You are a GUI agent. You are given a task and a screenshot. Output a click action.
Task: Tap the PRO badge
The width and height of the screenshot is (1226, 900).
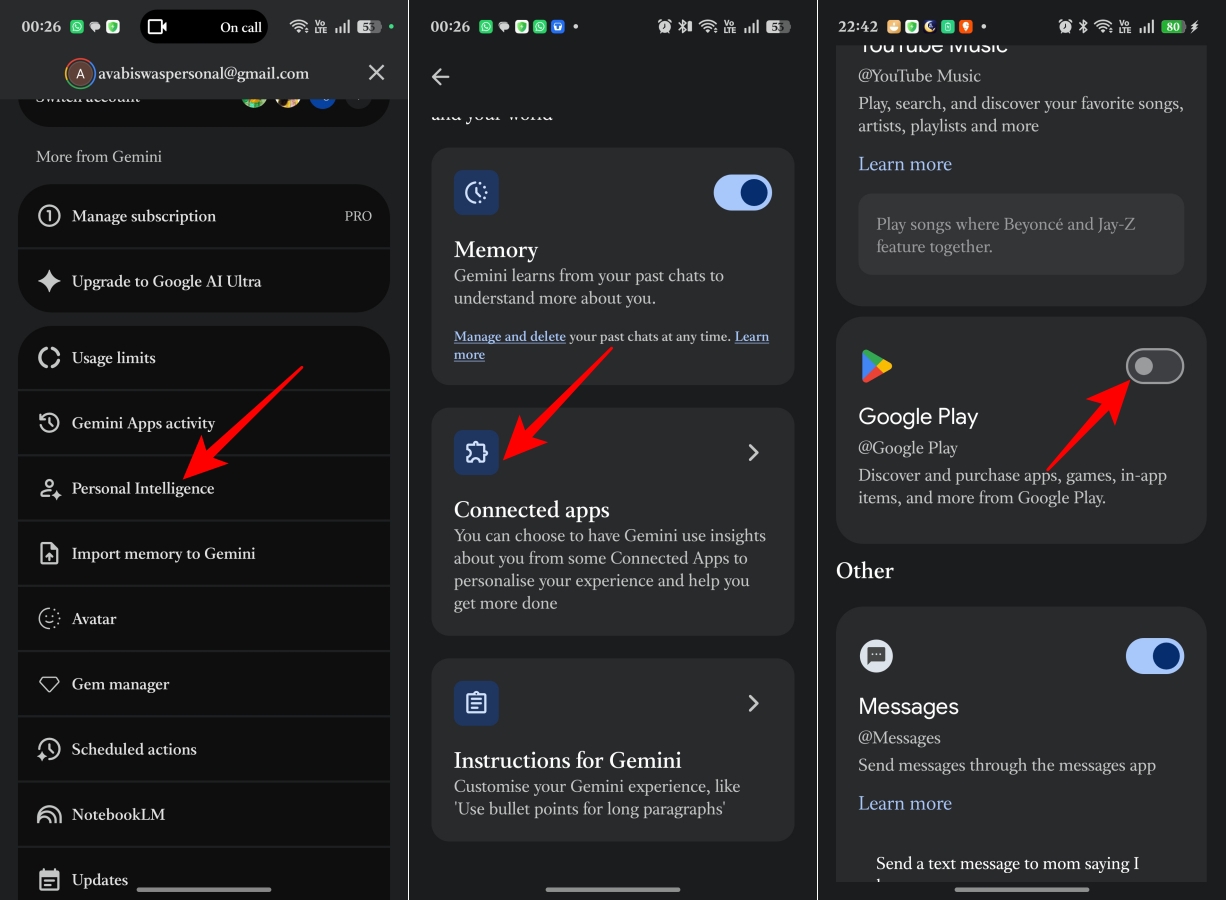click(x=358, y=216)
